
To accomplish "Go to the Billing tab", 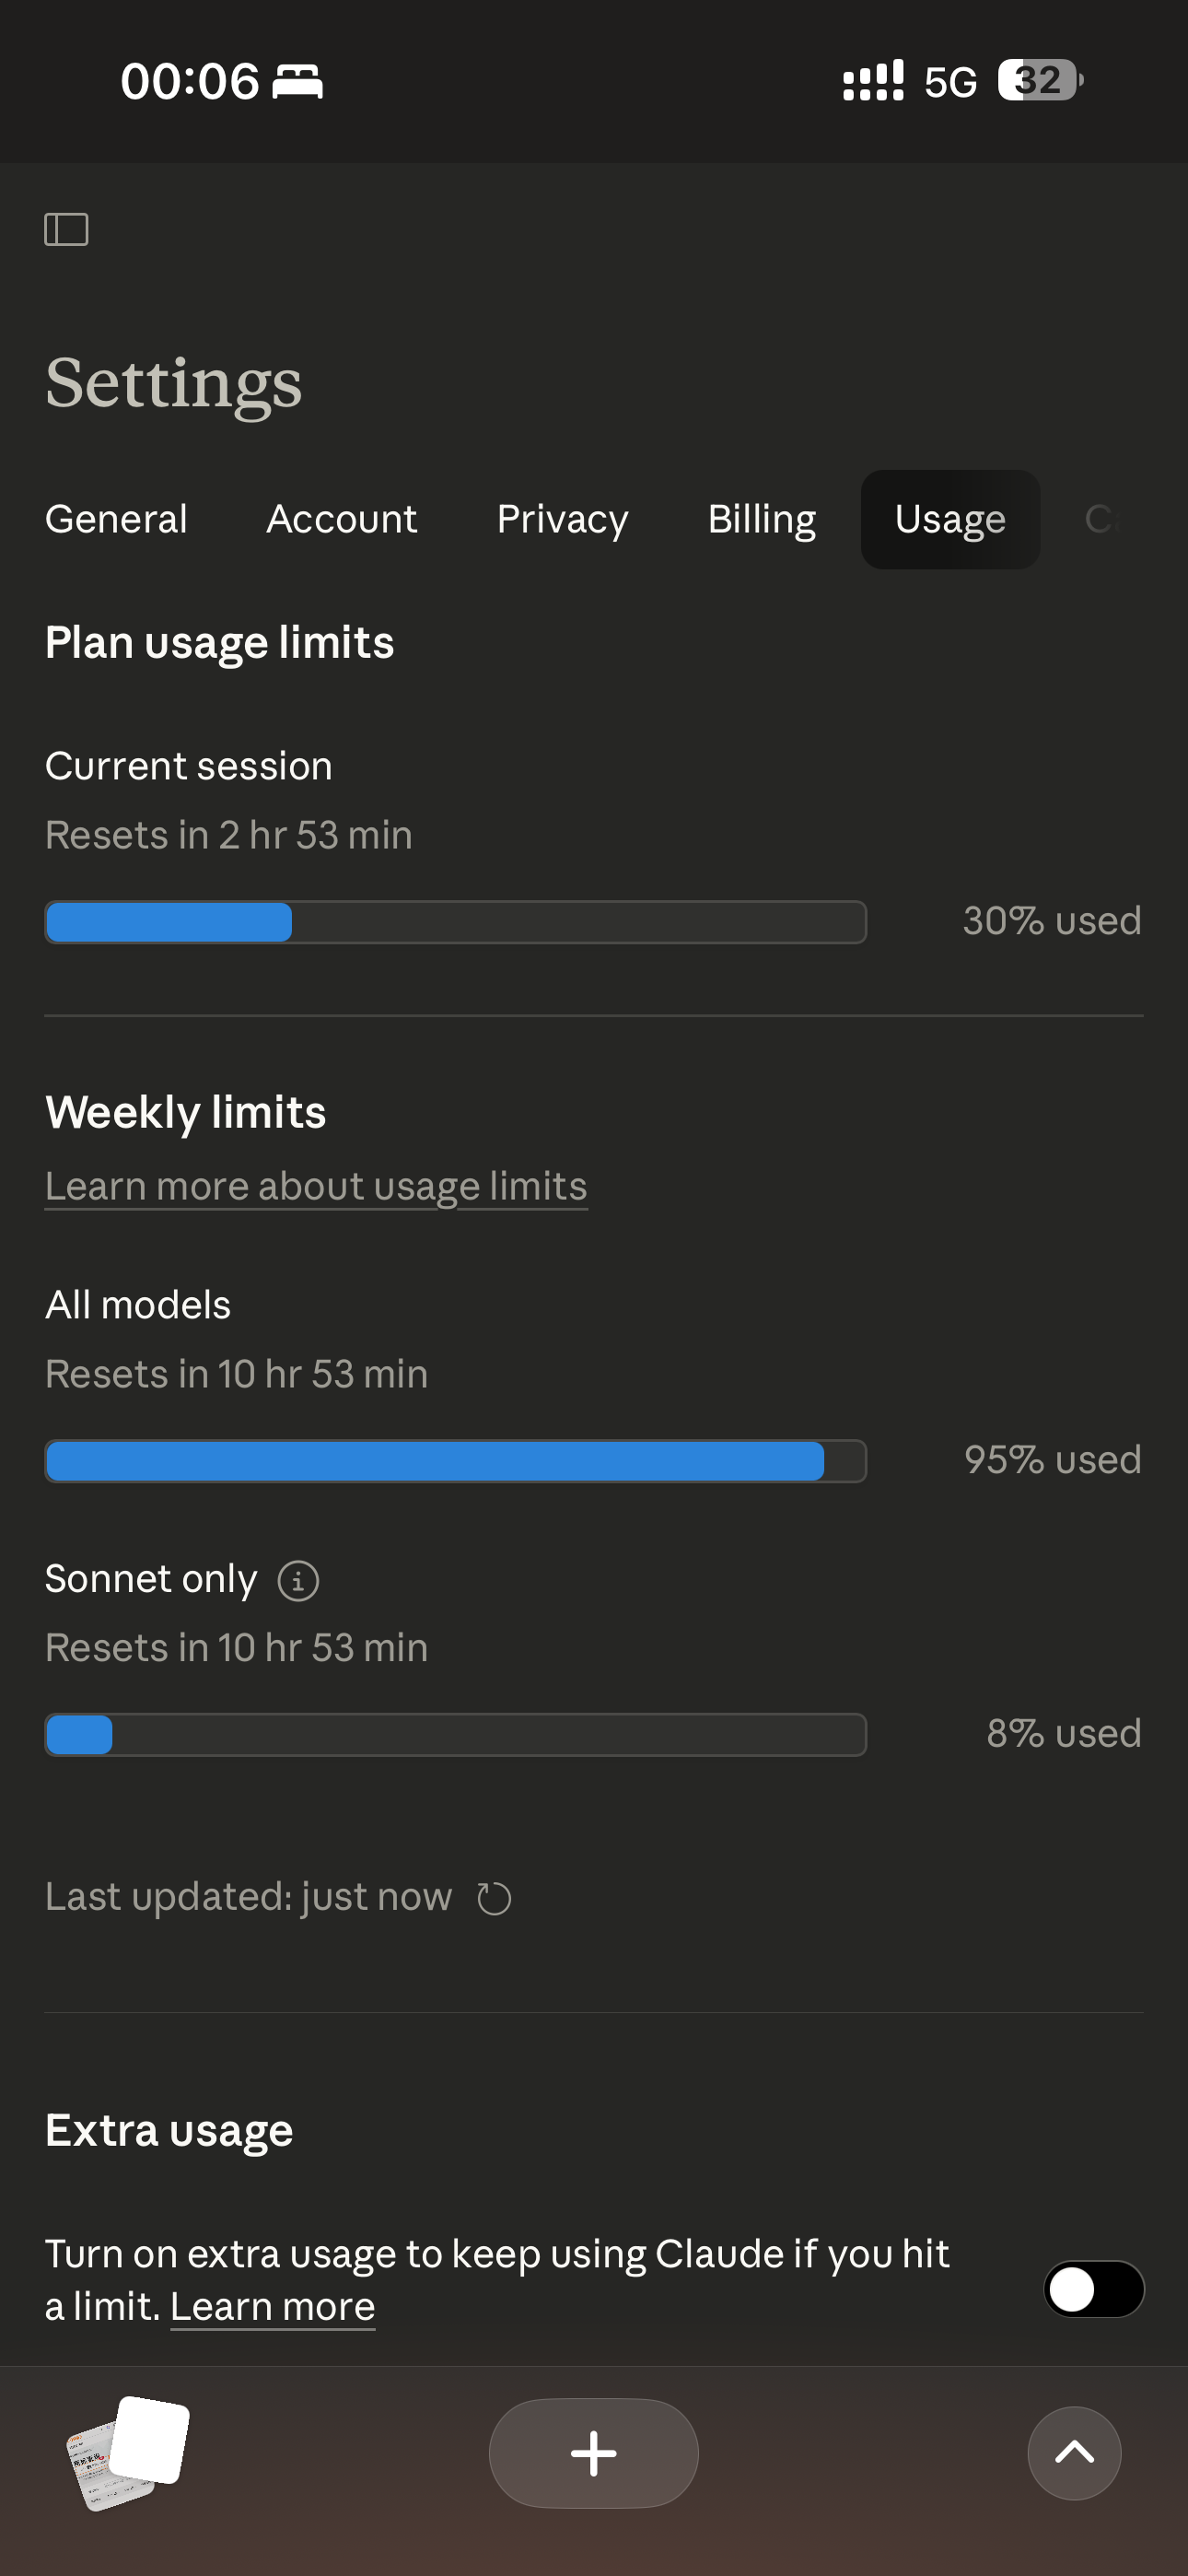I will 761,519.
